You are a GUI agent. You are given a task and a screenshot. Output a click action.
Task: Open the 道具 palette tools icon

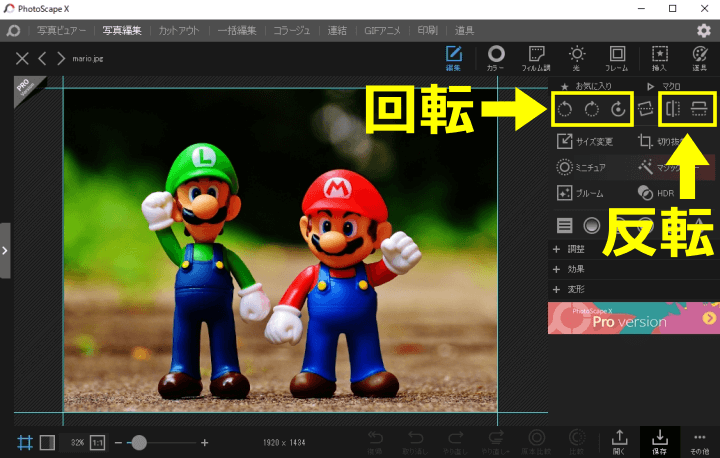pos(700,58)
